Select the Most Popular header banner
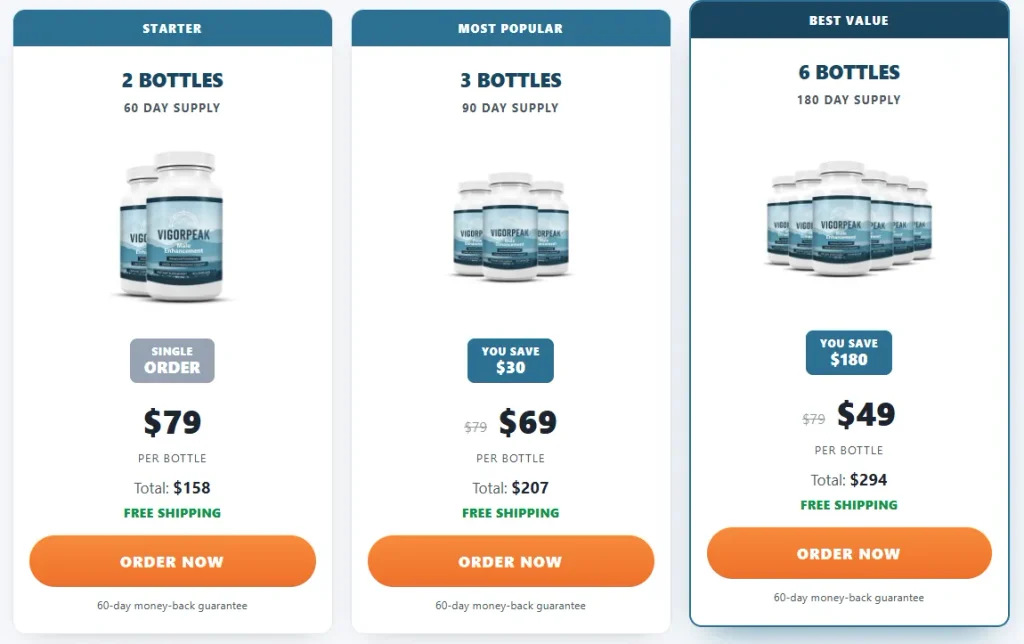 coord(511,28)
